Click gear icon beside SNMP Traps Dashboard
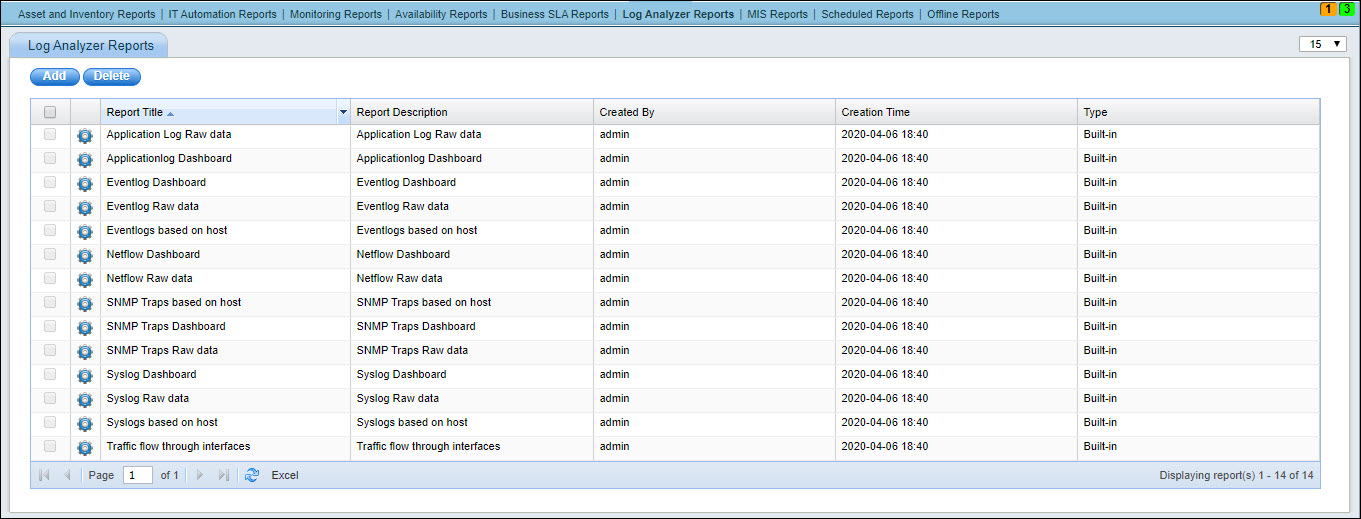The image size is (1361, 519). (85, 327)
